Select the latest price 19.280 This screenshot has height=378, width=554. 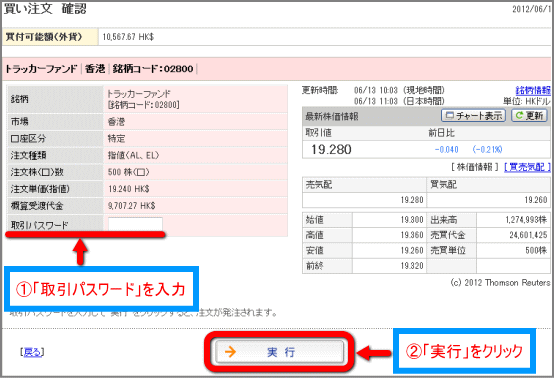(331, 149)
